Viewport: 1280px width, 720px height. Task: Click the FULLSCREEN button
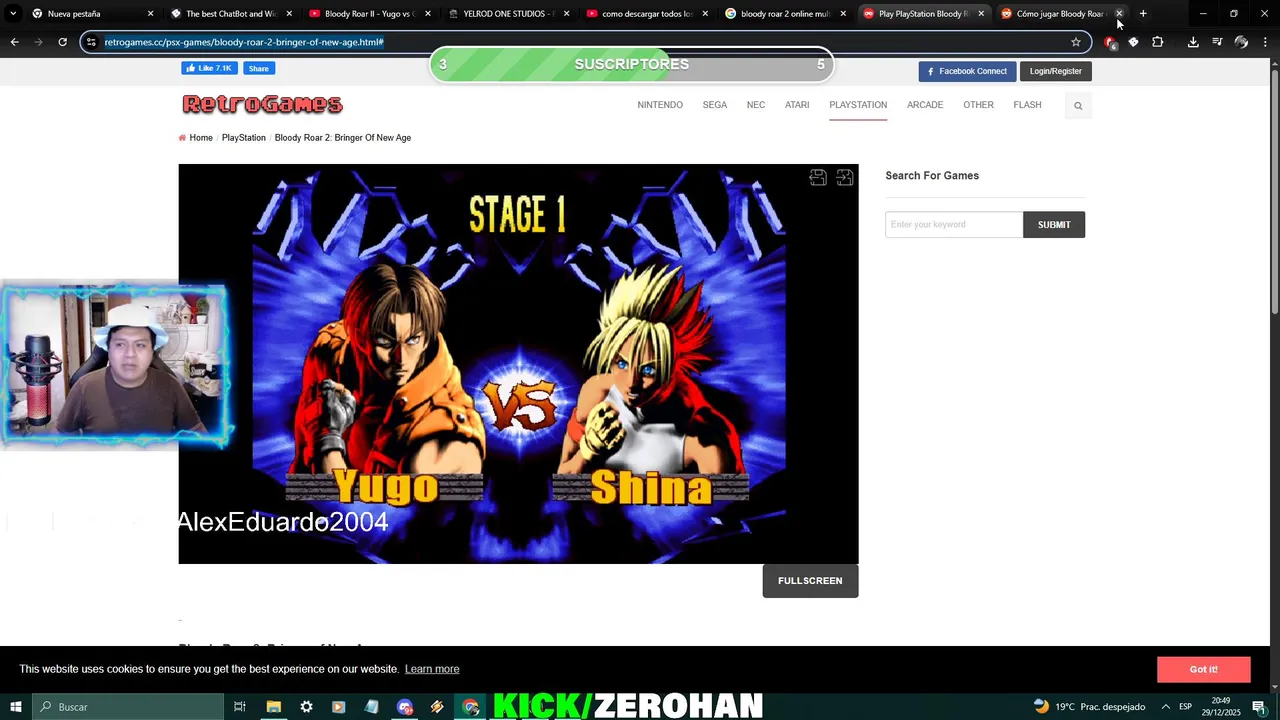810,581
